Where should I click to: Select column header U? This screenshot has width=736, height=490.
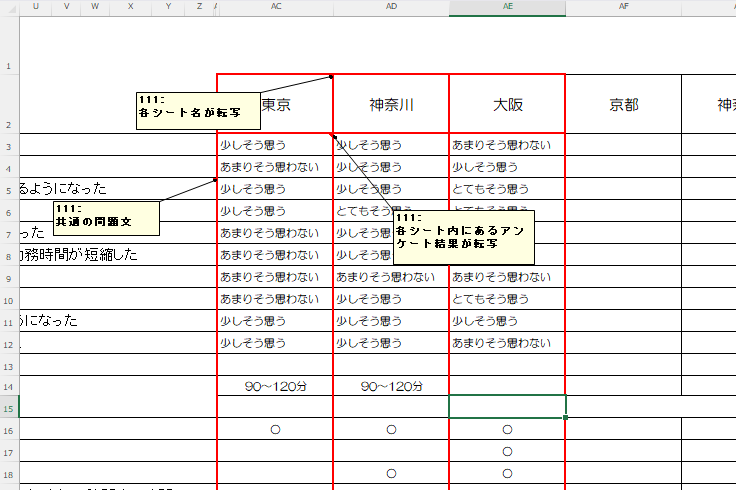[36, 7]
